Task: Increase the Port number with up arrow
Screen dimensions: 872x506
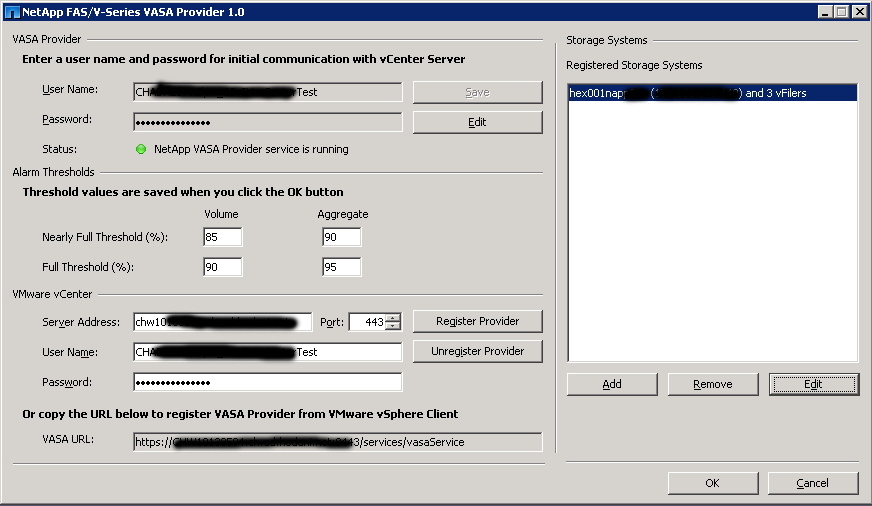Action: (x=393, y=318)
